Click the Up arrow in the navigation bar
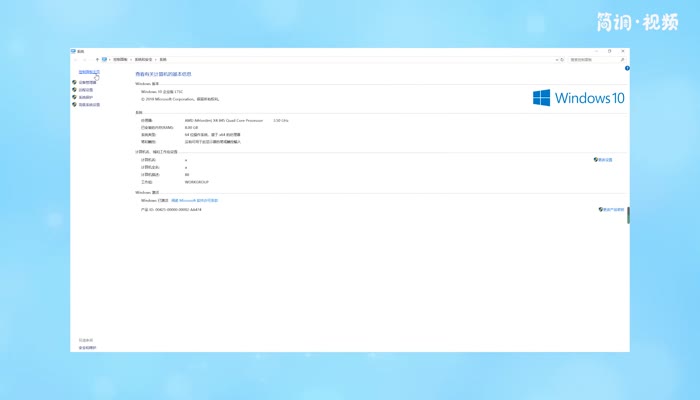Viewport: 700px width, 400px height. (x=97, y=60)
